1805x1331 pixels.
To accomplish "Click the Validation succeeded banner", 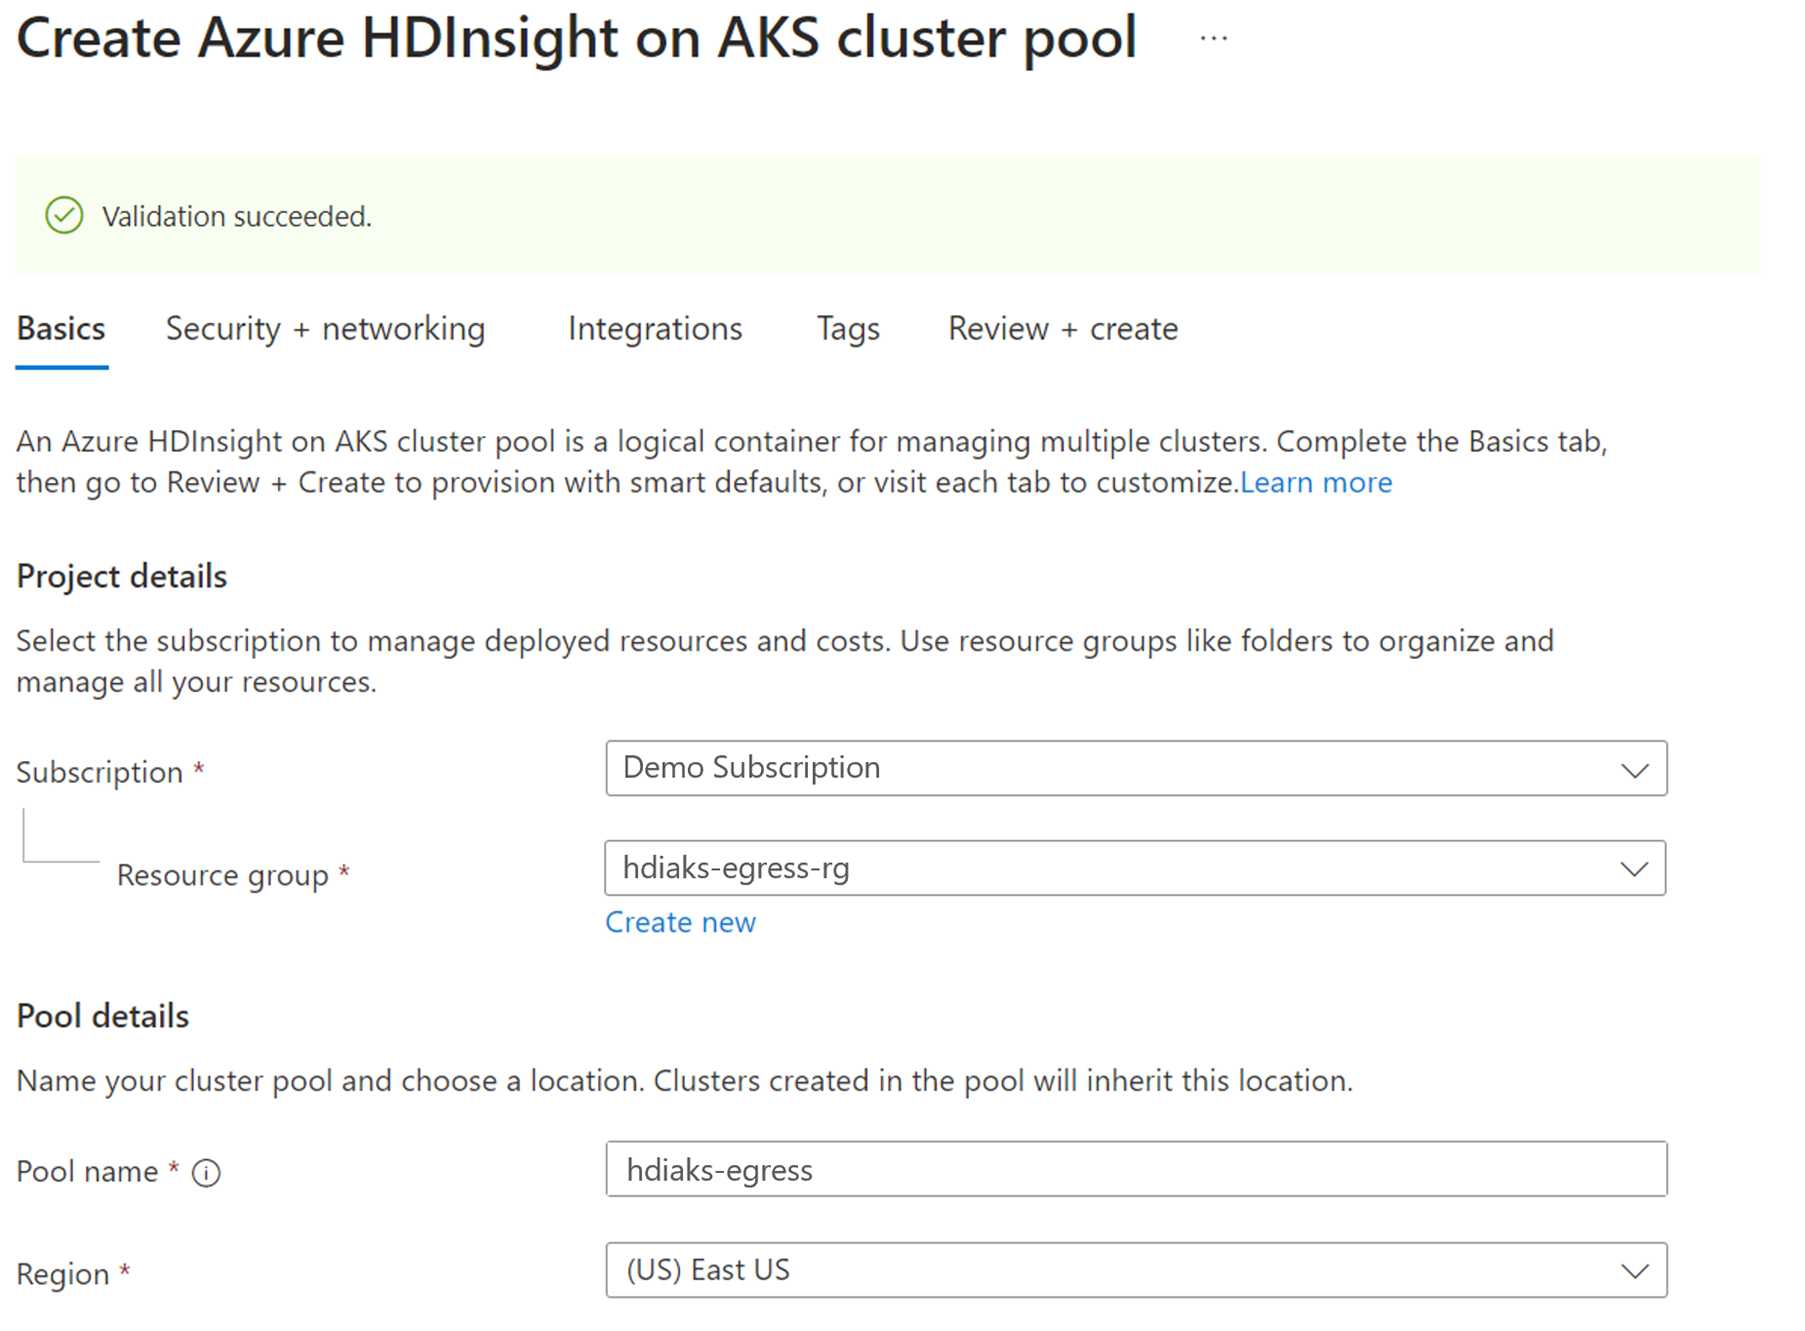I will click(x=887, y=215).
